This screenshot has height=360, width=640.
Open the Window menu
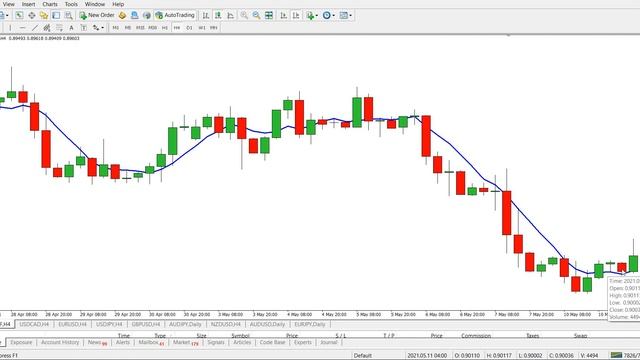pos(95,4)
